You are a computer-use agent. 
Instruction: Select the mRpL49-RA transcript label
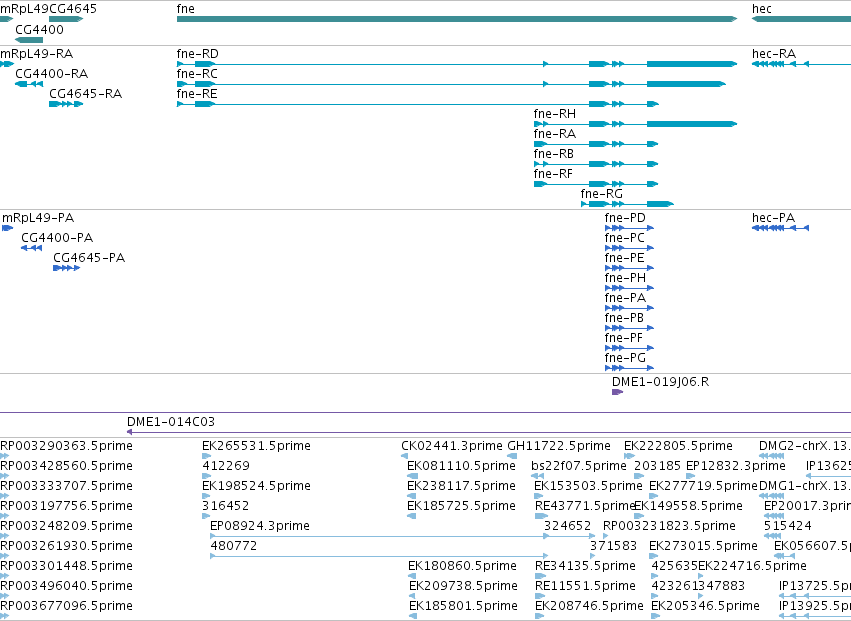(36, 54)
